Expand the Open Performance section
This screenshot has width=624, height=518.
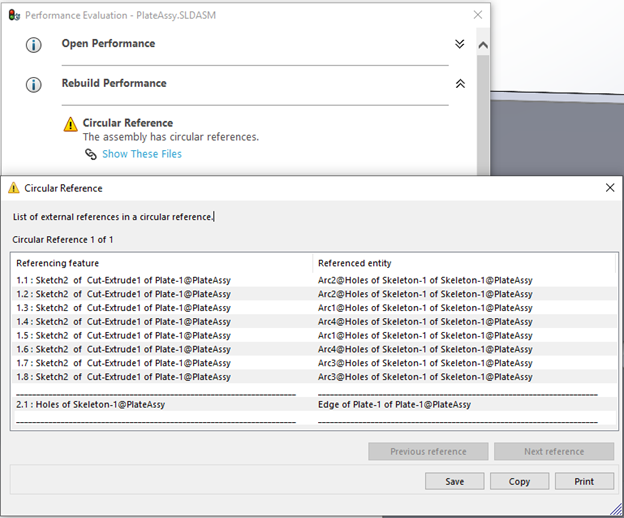(x=459, y=44)
